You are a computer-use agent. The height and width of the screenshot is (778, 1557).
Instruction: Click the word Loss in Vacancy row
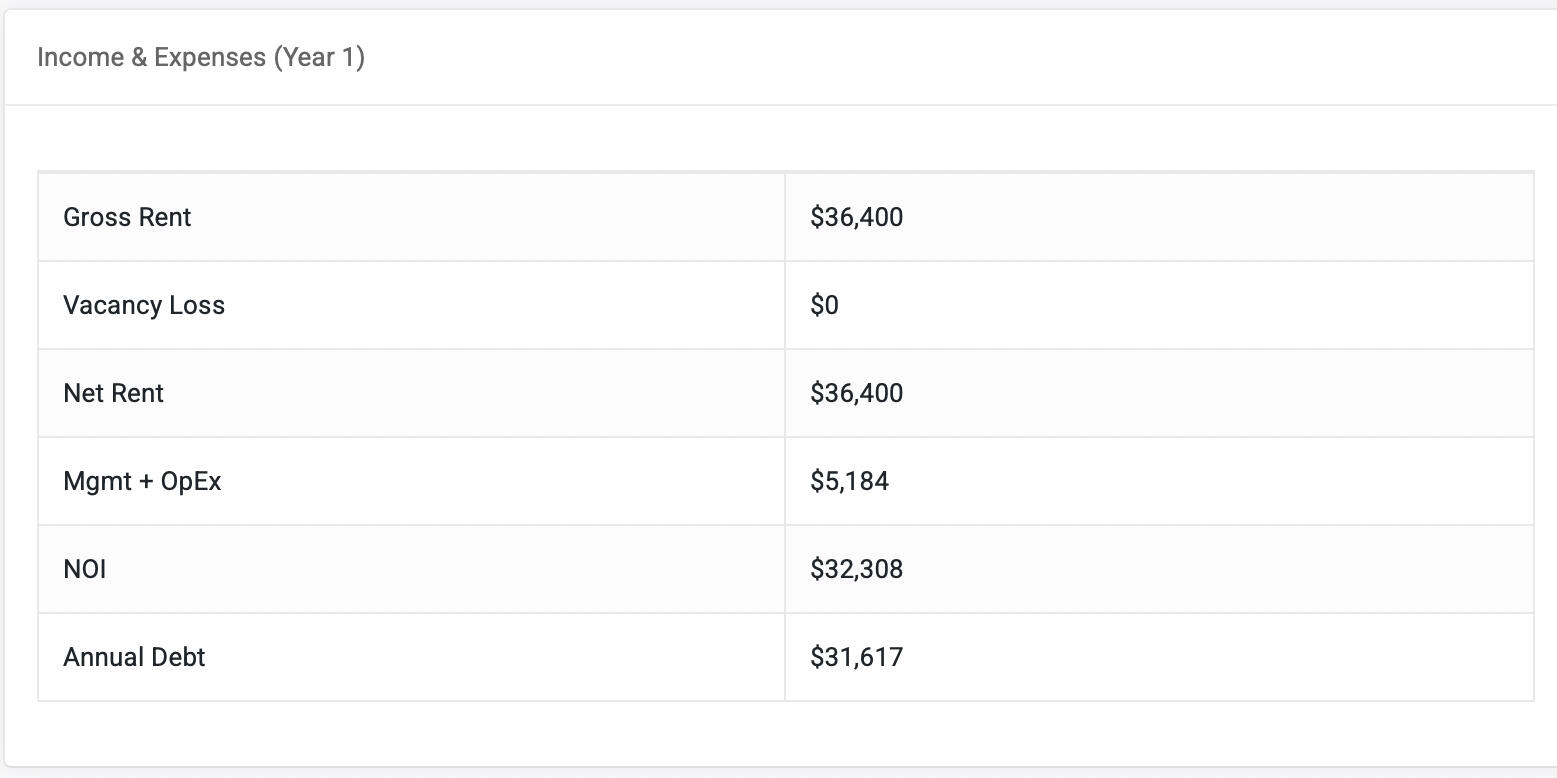(197, 305)
